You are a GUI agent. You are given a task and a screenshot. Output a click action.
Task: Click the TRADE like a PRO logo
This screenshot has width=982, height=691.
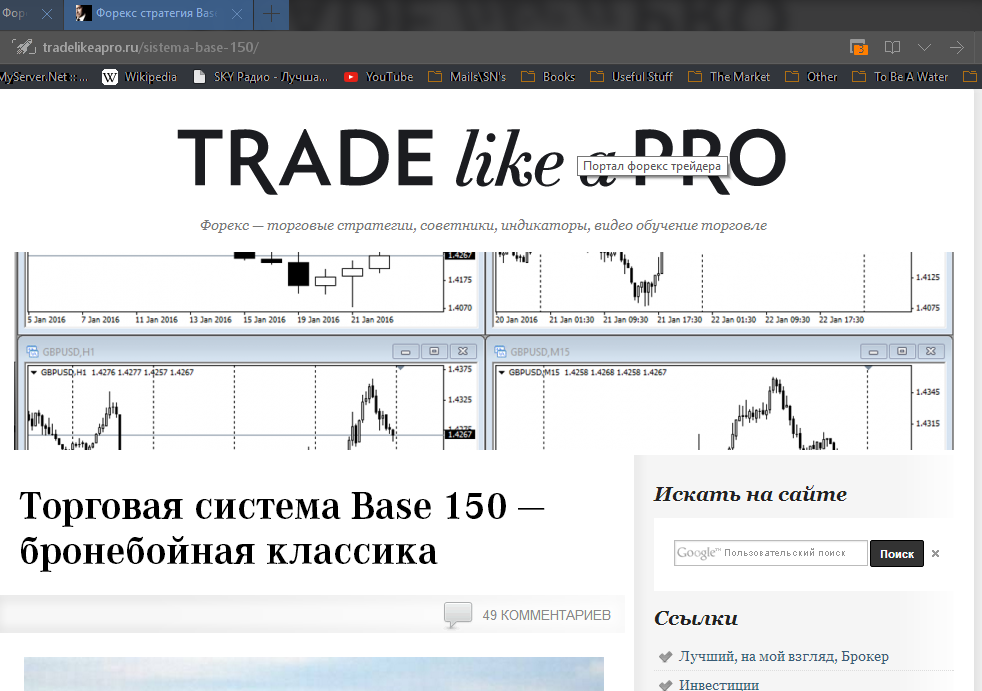pos(482,160)
